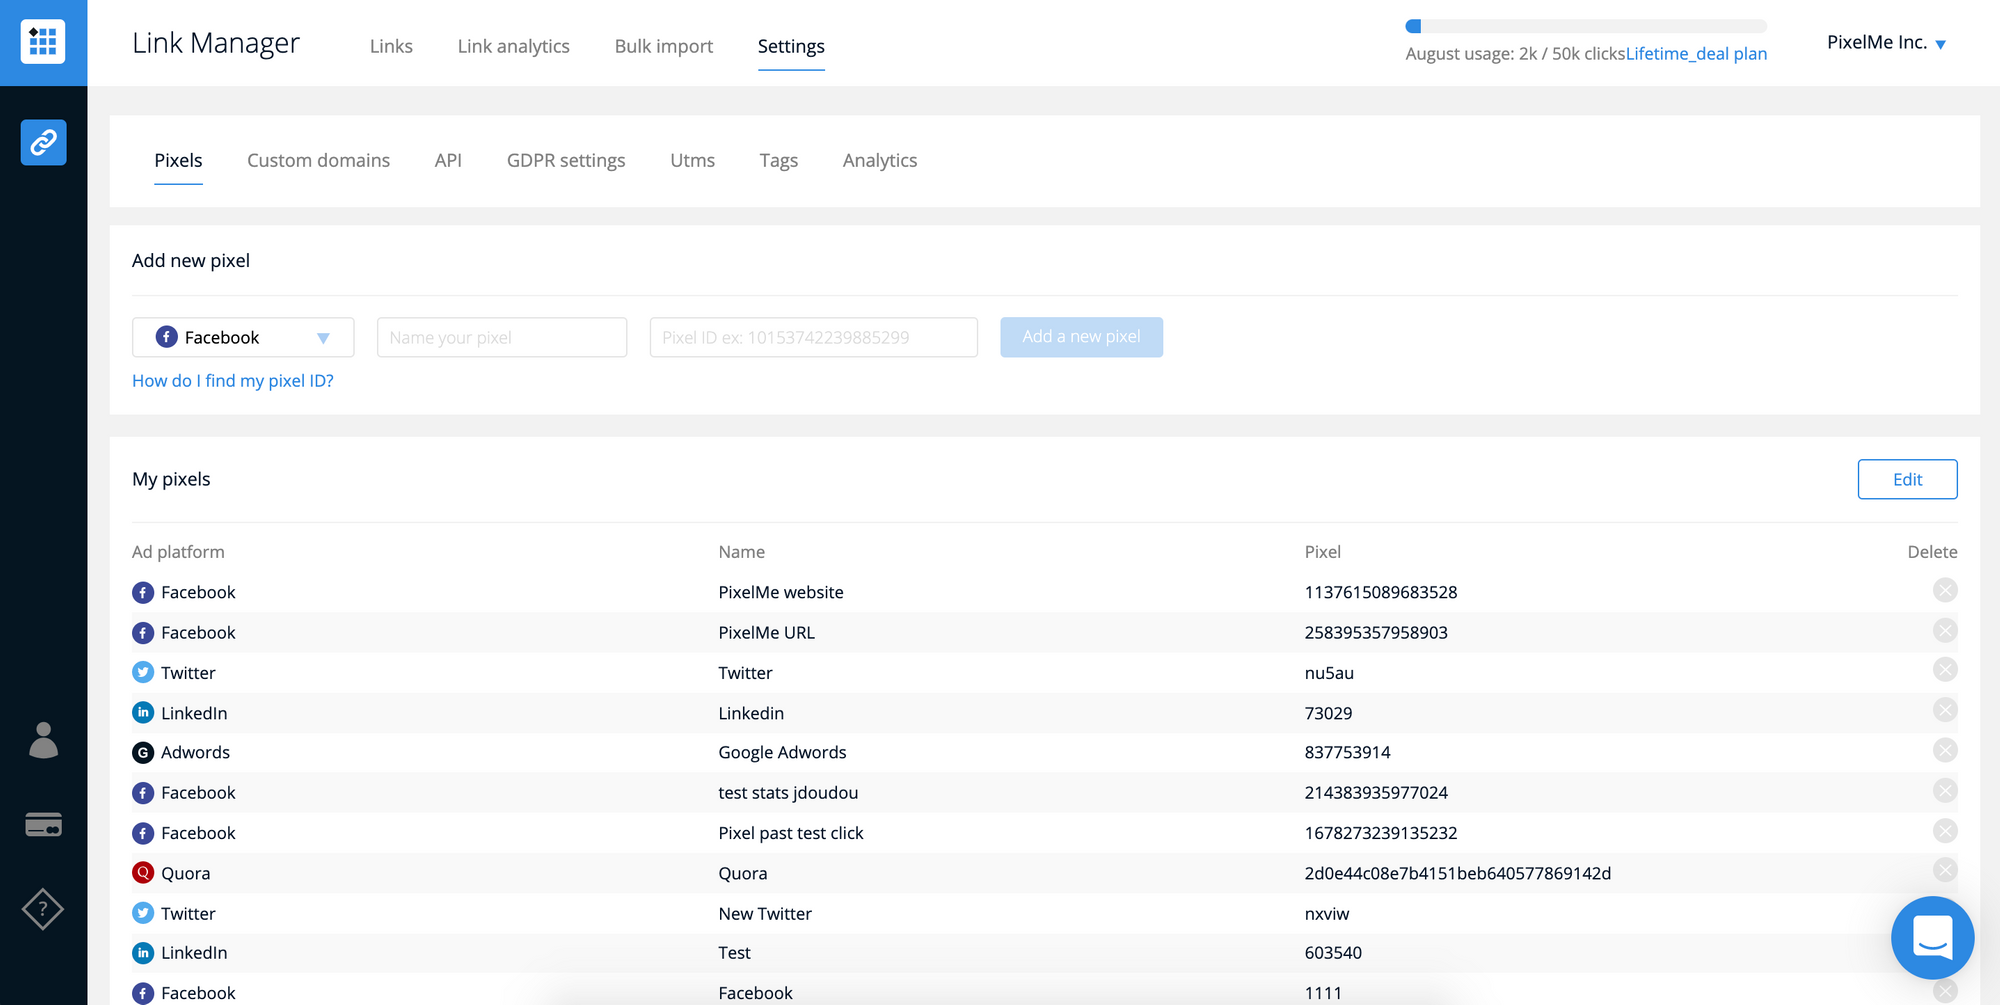
Task: Open the user profile sidebar icon
Action: (x=43, y=740)
